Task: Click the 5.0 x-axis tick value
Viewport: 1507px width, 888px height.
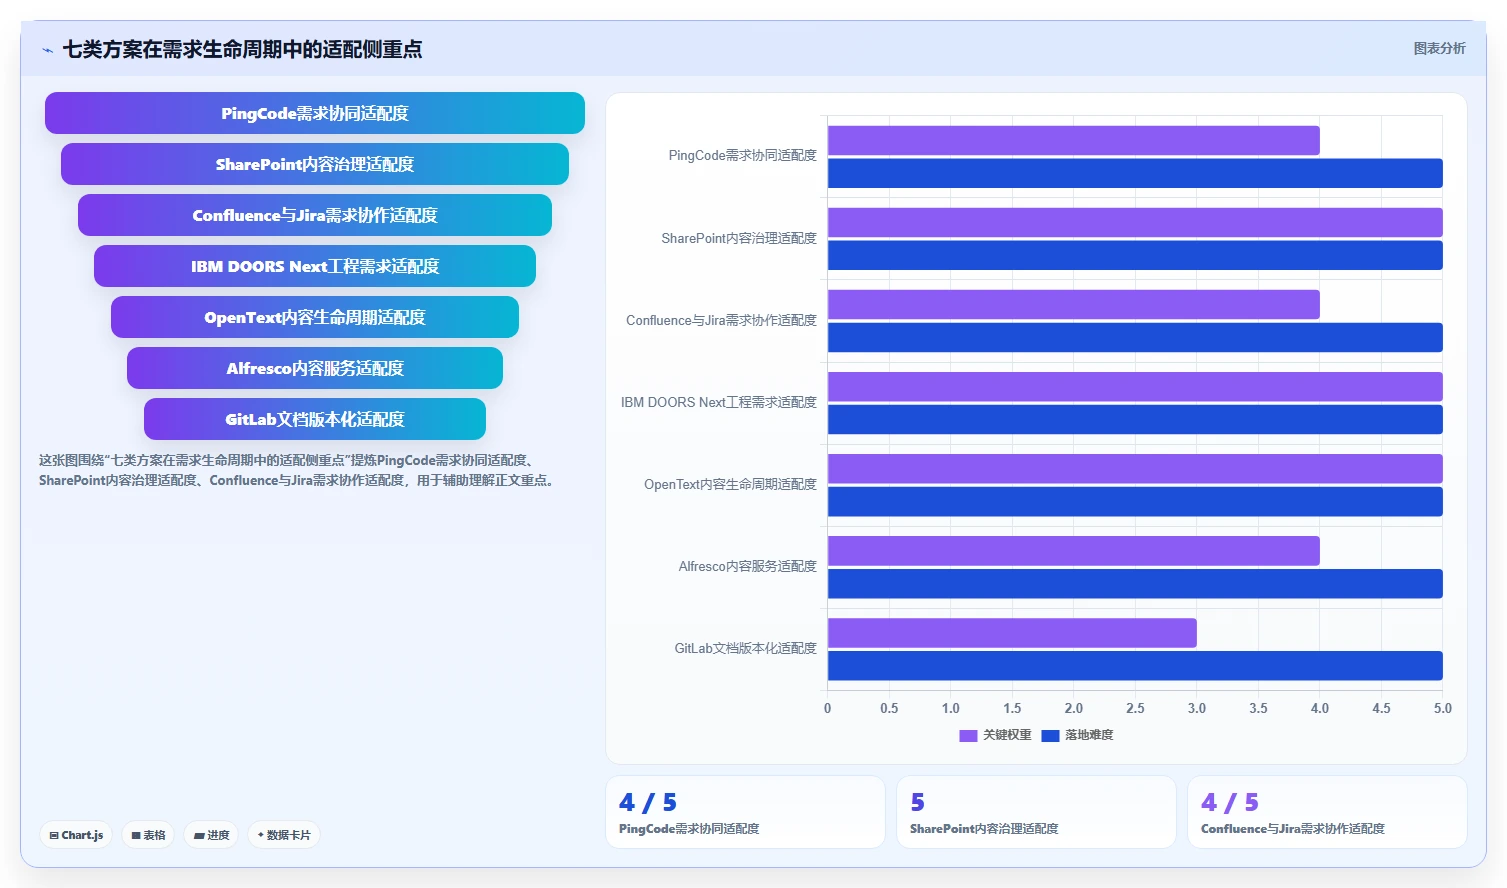Action: 1442,708
